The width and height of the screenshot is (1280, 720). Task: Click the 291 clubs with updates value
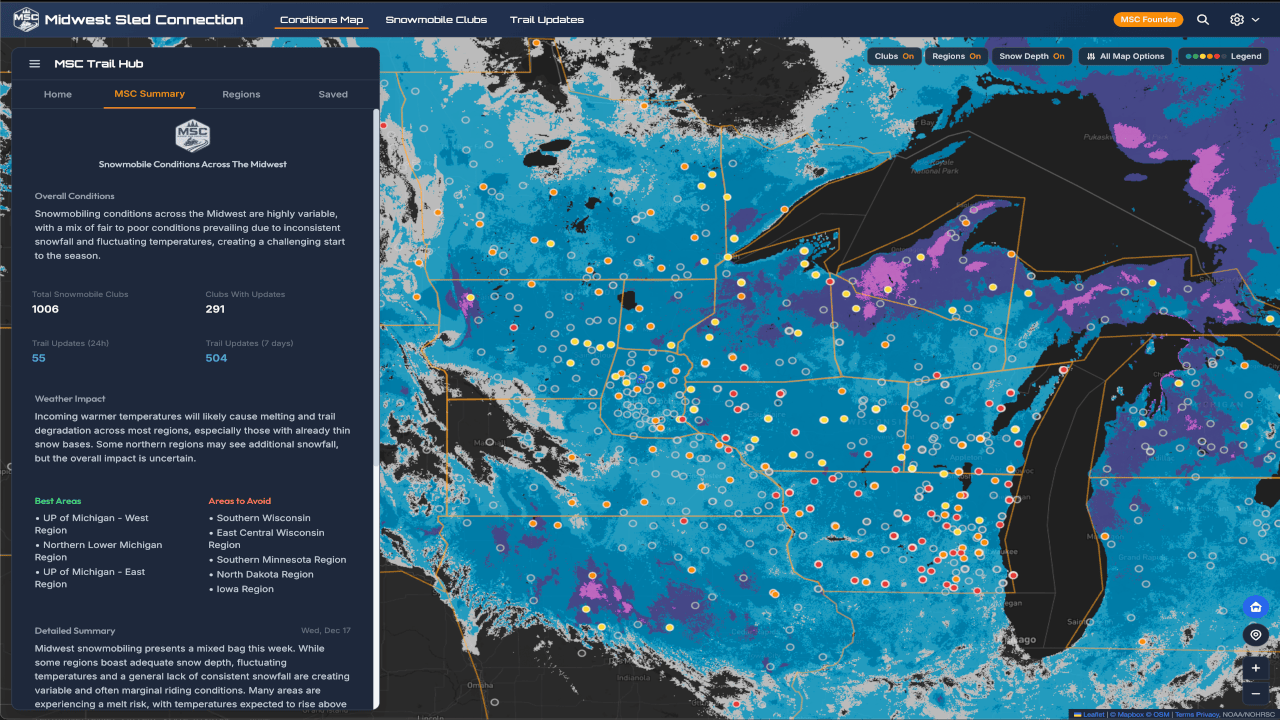tap(215, 309)
